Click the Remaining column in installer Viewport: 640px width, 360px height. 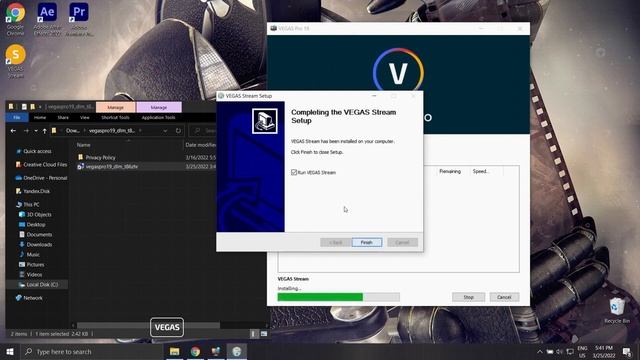[450, 171]
